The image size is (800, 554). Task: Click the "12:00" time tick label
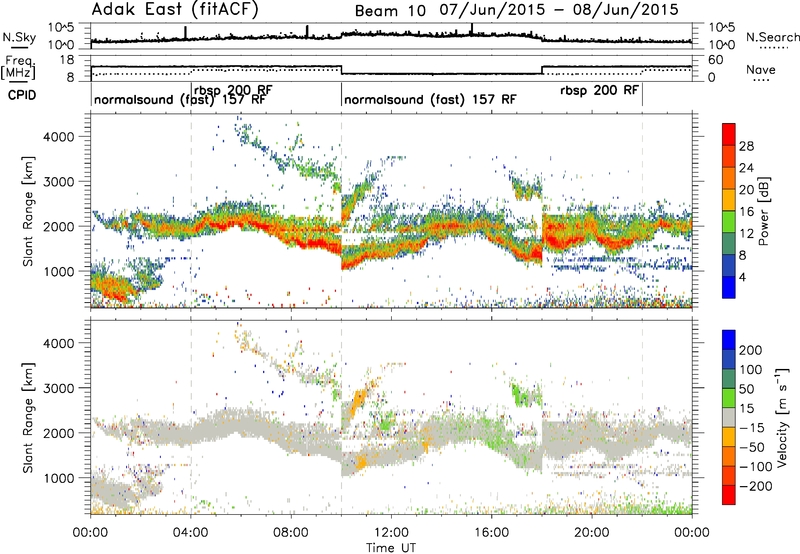(391, 533)
